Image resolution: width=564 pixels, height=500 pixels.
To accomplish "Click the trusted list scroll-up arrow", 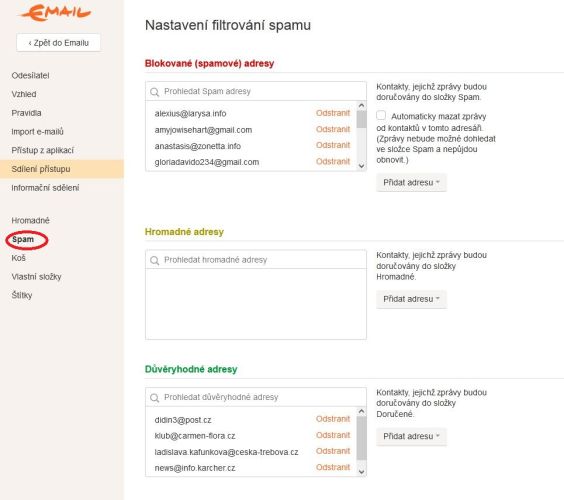I will pyautogui.click(x=361, y=411).
